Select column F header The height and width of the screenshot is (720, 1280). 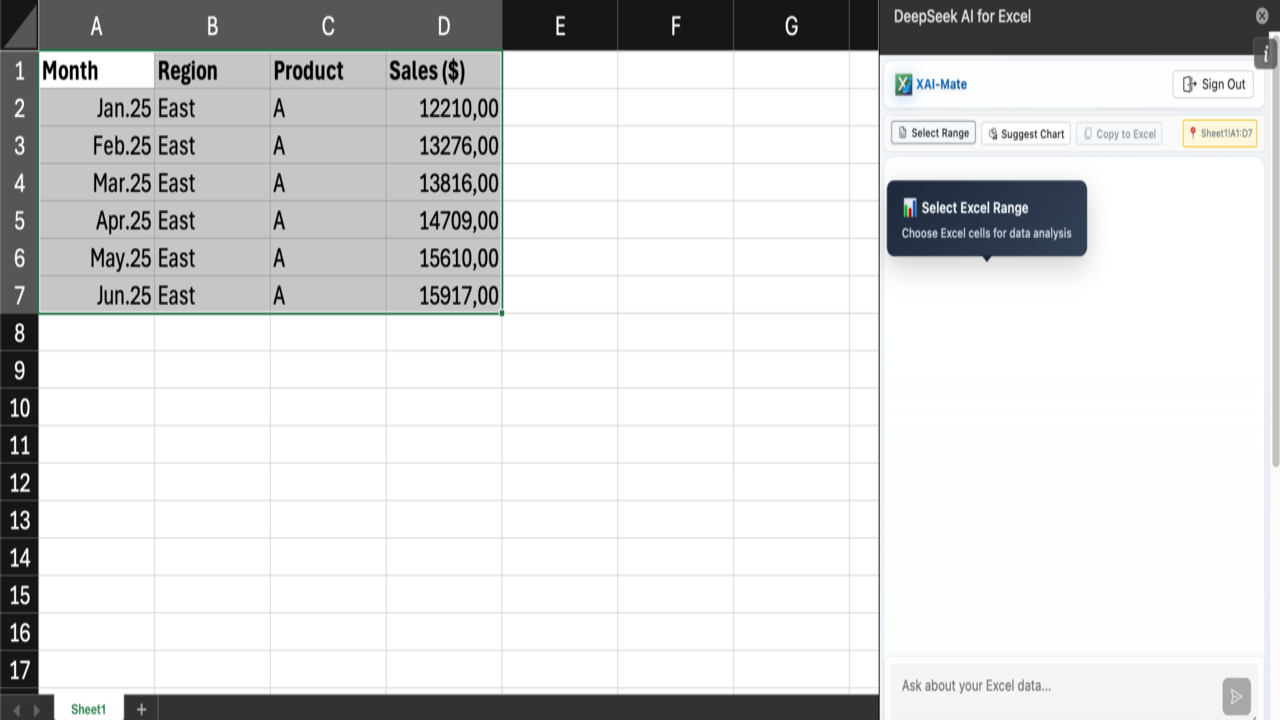click(x=675, y=27)
